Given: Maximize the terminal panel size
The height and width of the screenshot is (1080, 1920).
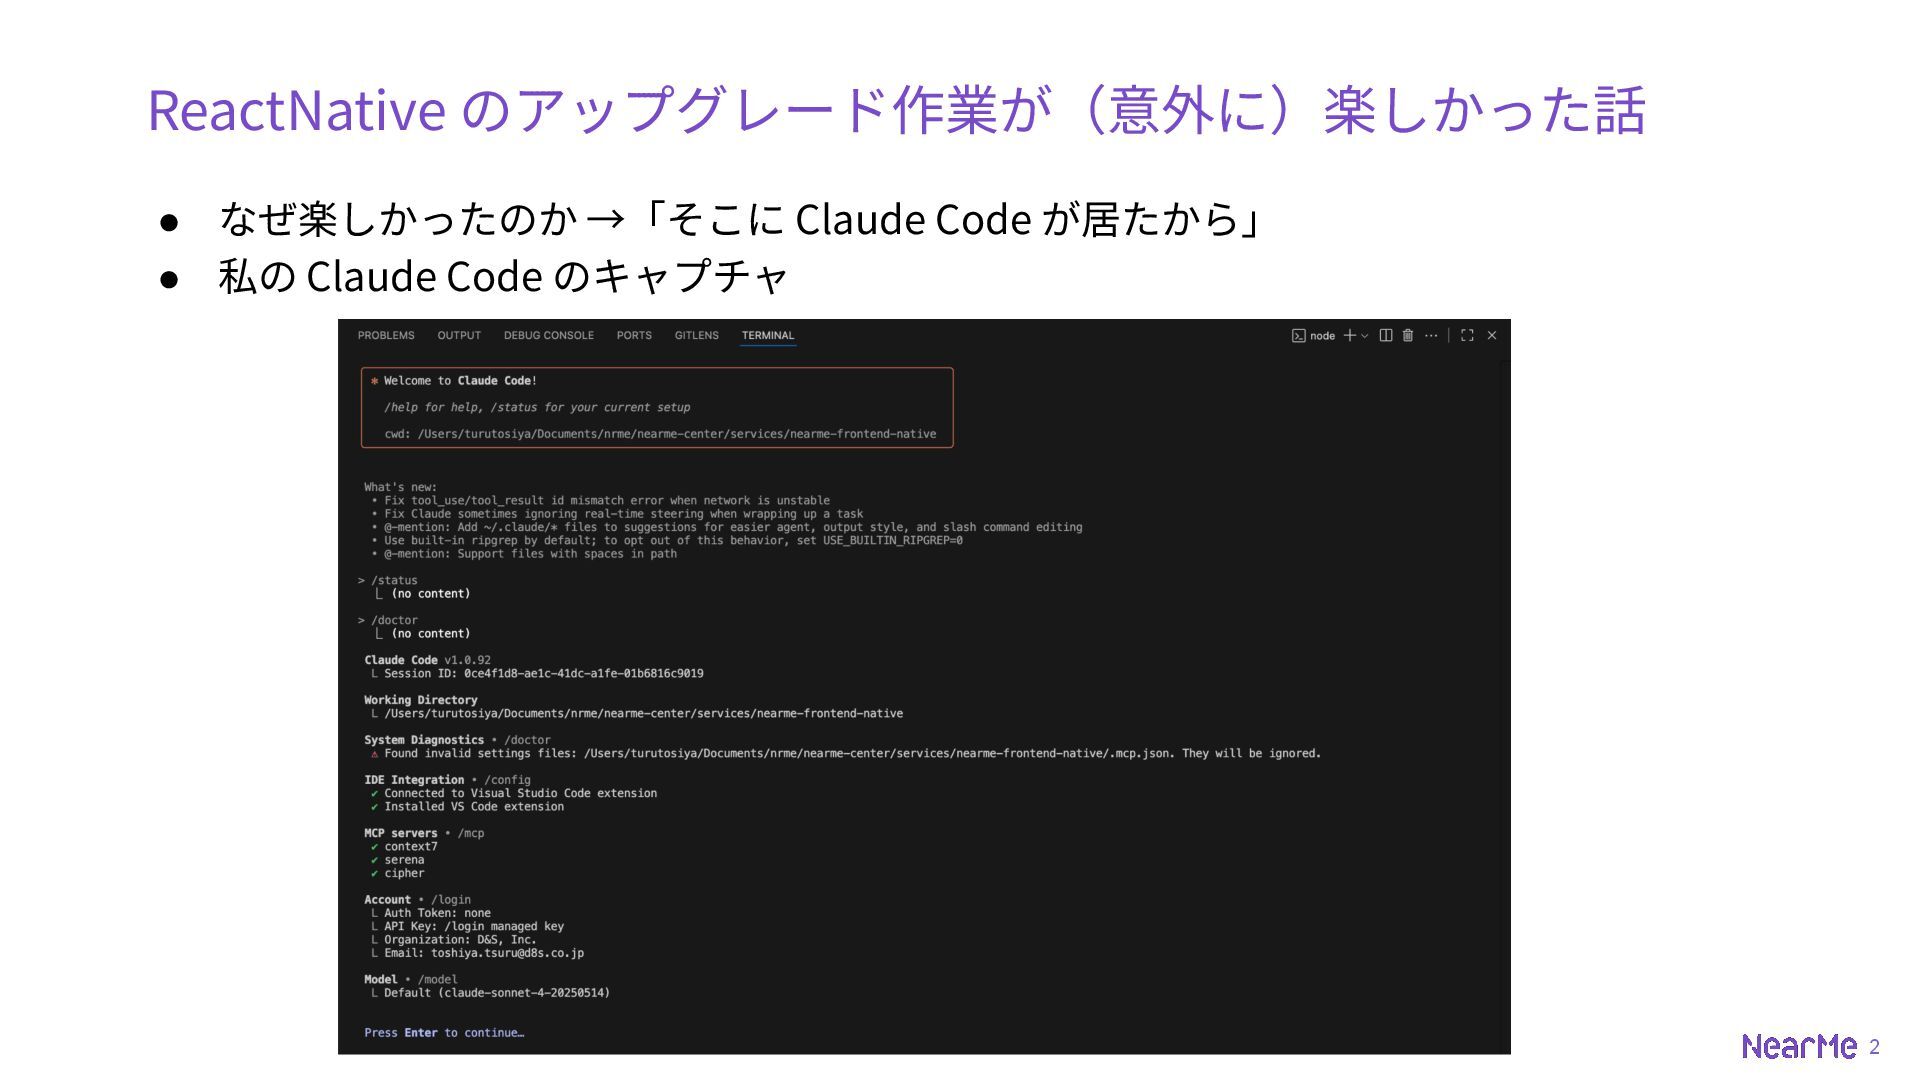Looking at the screenshot, I should [x=1467, y=336].
